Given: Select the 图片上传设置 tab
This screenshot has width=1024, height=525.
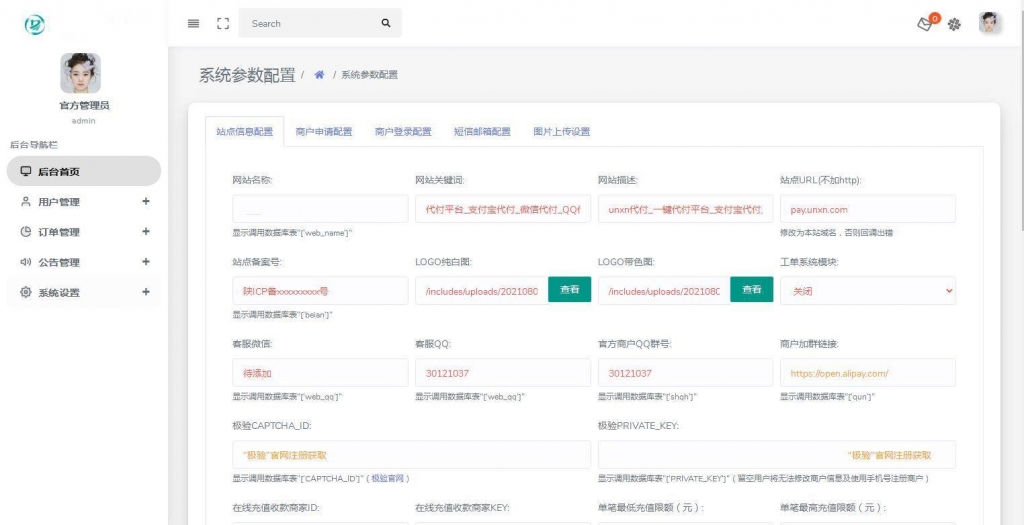Looking at the screenshot, I should point(561,132).
